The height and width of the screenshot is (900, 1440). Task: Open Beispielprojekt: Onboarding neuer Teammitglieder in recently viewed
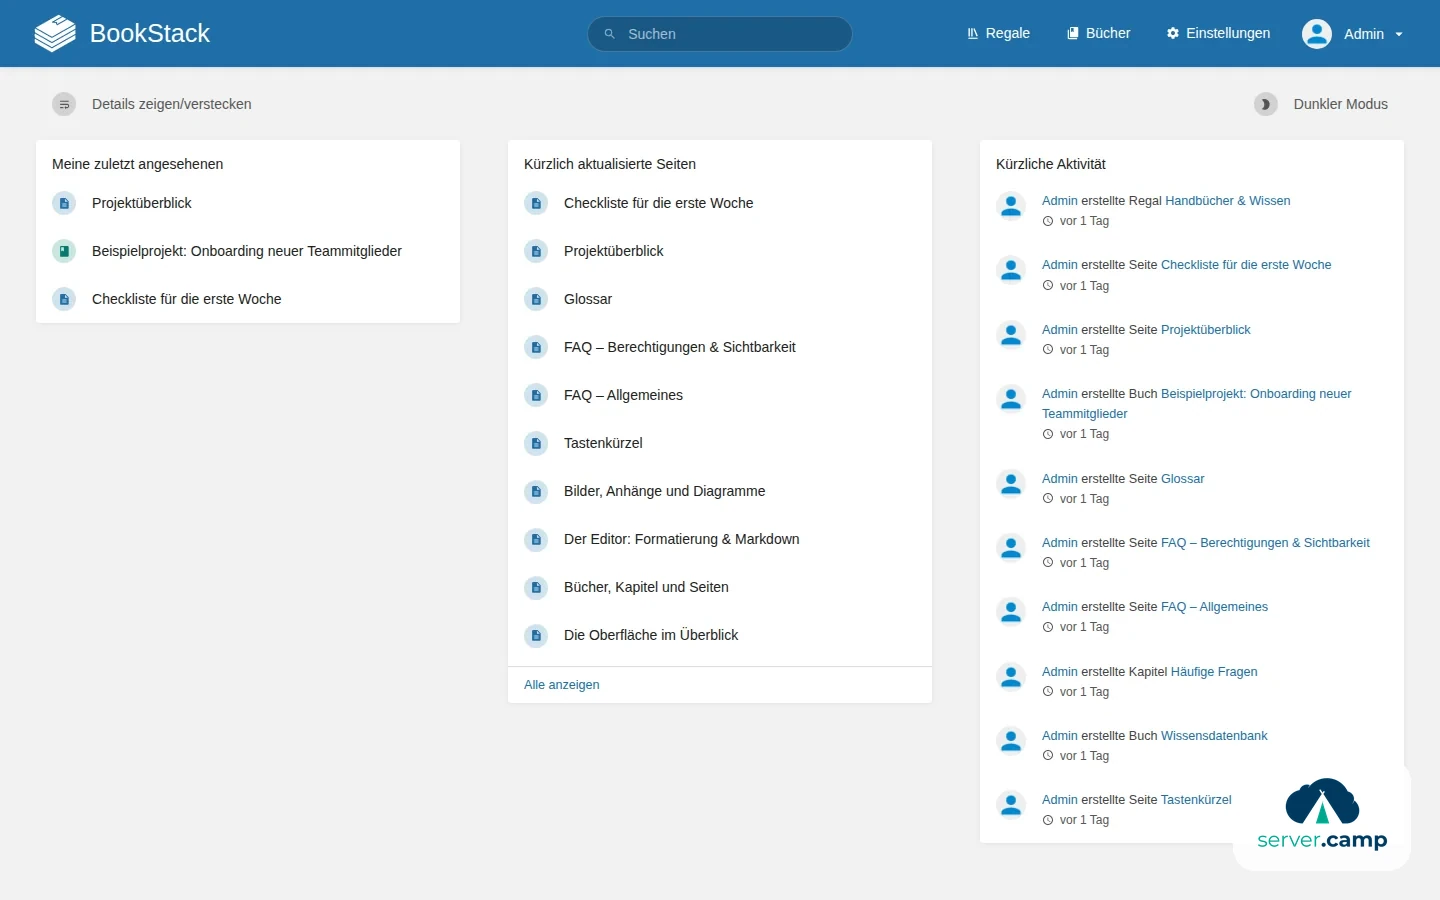pos(247,251)
